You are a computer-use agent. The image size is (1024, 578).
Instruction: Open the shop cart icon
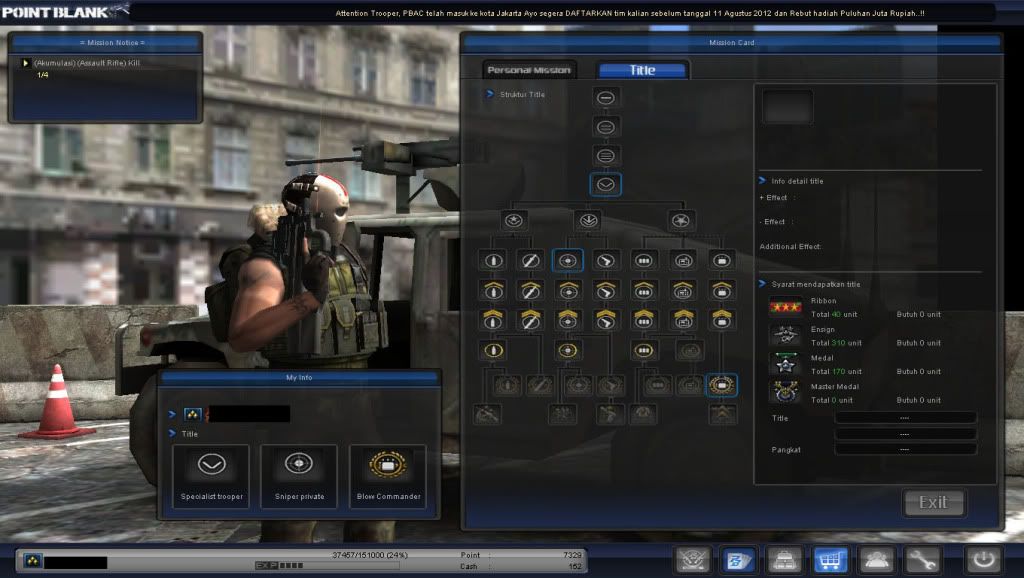coord(829,560)
